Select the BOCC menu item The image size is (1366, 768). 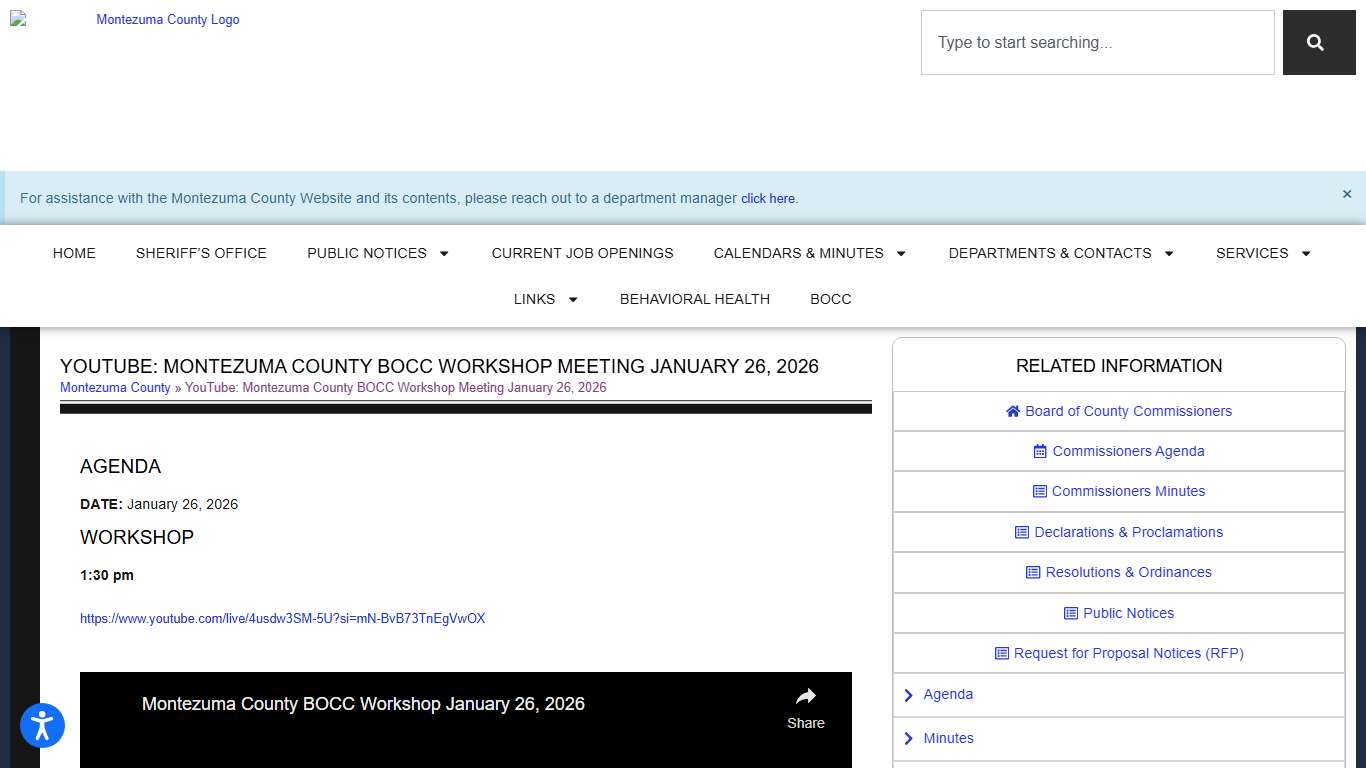tap(830, 299)
